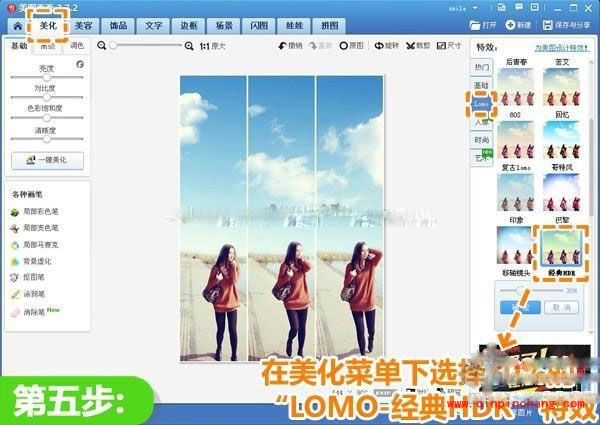This screenshot has width=600, height=425.
Task: Click the 苦艾 effect label
Action: click(x=562, y=62)
